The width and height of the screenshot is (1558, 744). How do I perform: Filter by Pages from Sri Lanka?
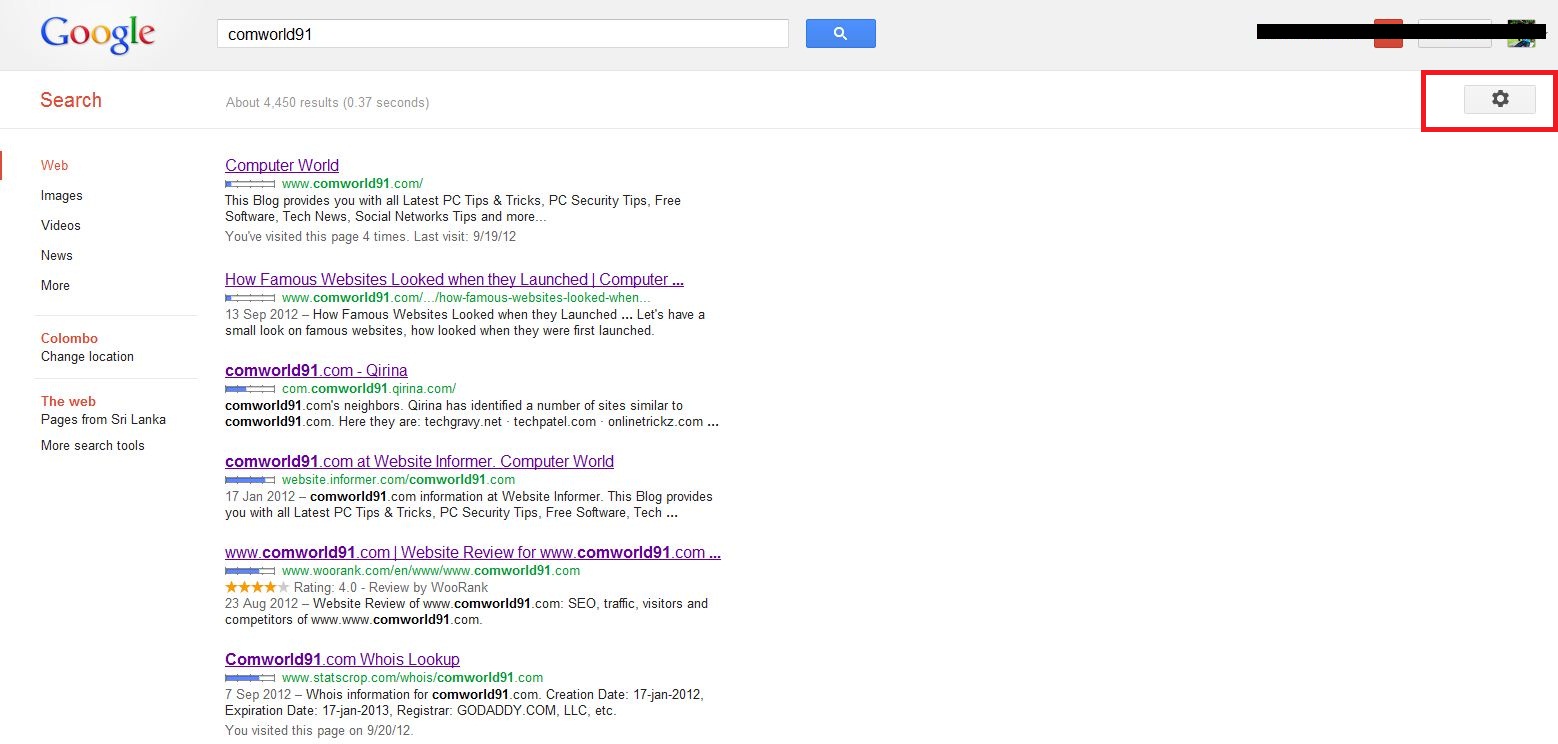coord(103,419)
